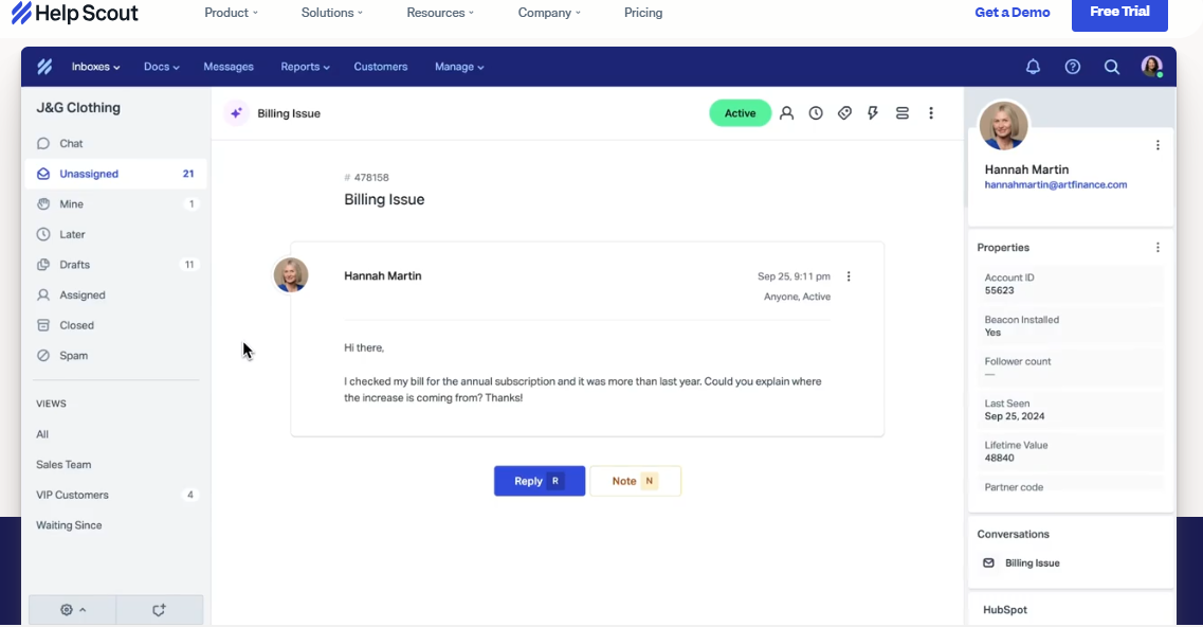Click Last Seen Sep 25, 2024
1204x627 pixels.
tap(1014, 416)
